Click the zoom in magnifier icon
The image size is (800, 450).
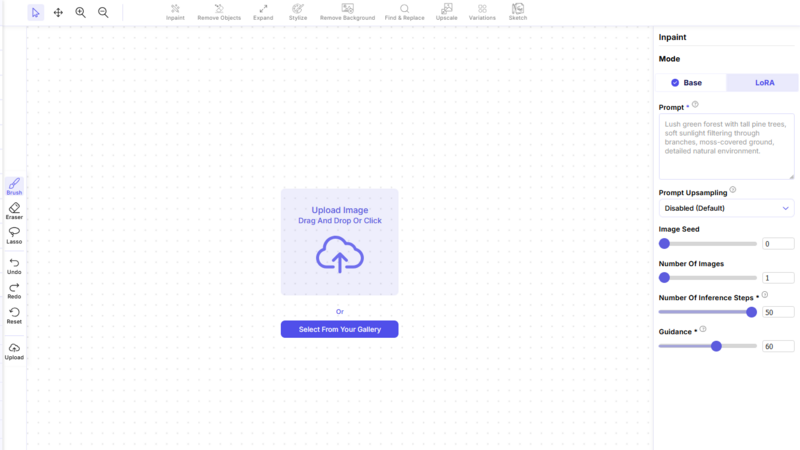coord(81,13)
